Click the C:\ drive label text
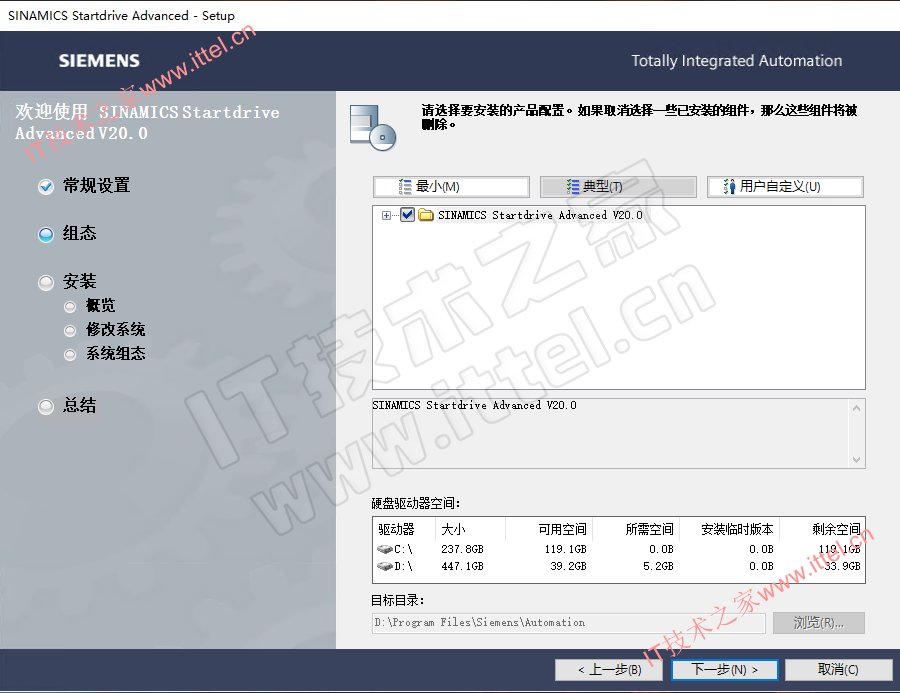900x693 pixels. point(404,549)
